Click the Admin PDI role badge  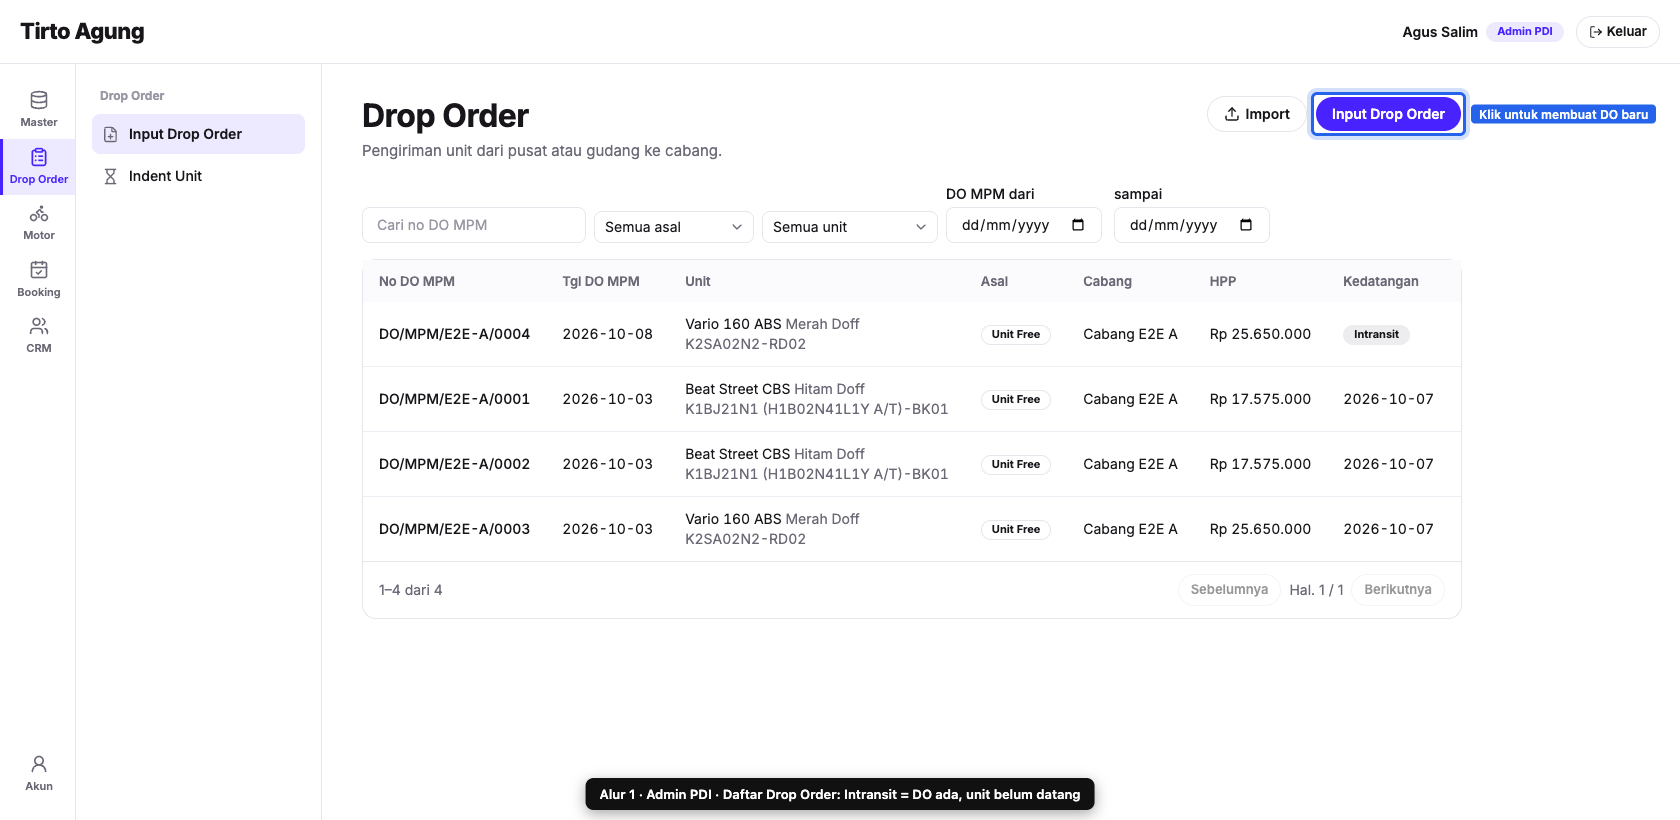[1525, 32]
